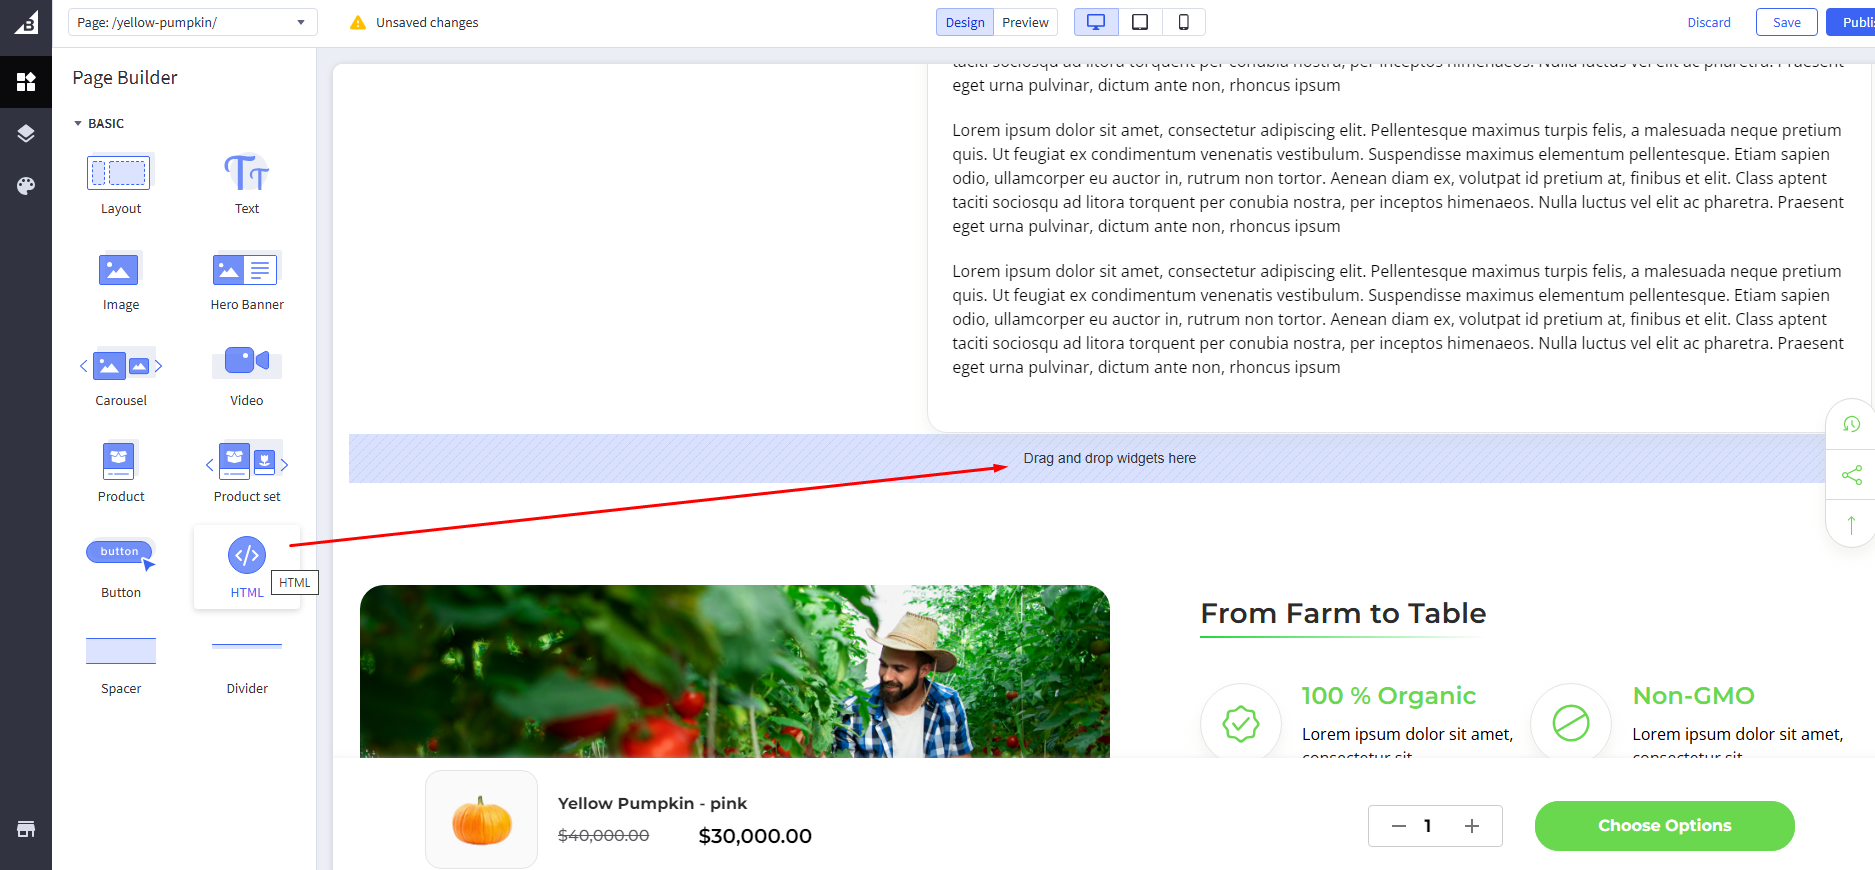This screenshot has height=870, width=1875.
Task: Switch to Design mode
Action: (x=965, y=22)
